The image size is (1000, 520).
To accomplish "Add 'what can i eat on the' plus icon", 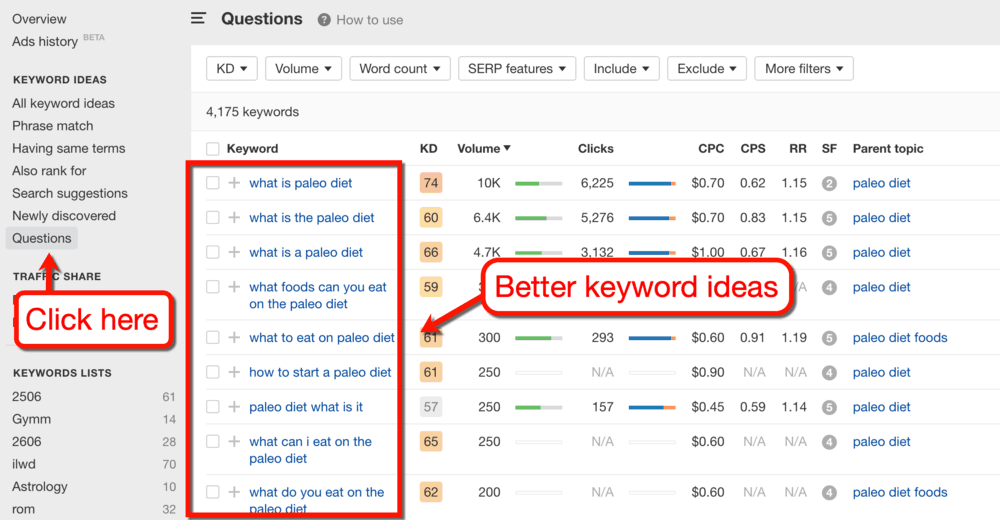I will tap(234, 442).
